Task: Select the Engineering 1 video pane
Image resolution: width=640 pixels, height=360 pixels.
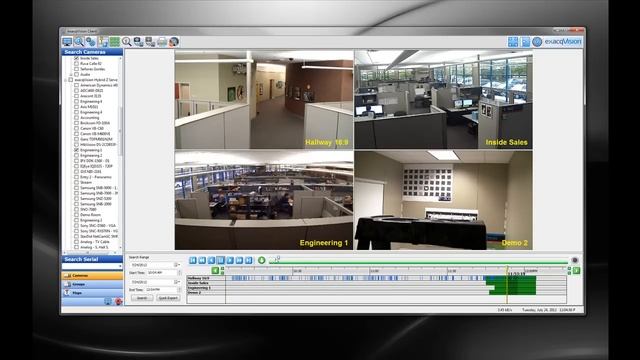Action: click(x=264, y=200)
